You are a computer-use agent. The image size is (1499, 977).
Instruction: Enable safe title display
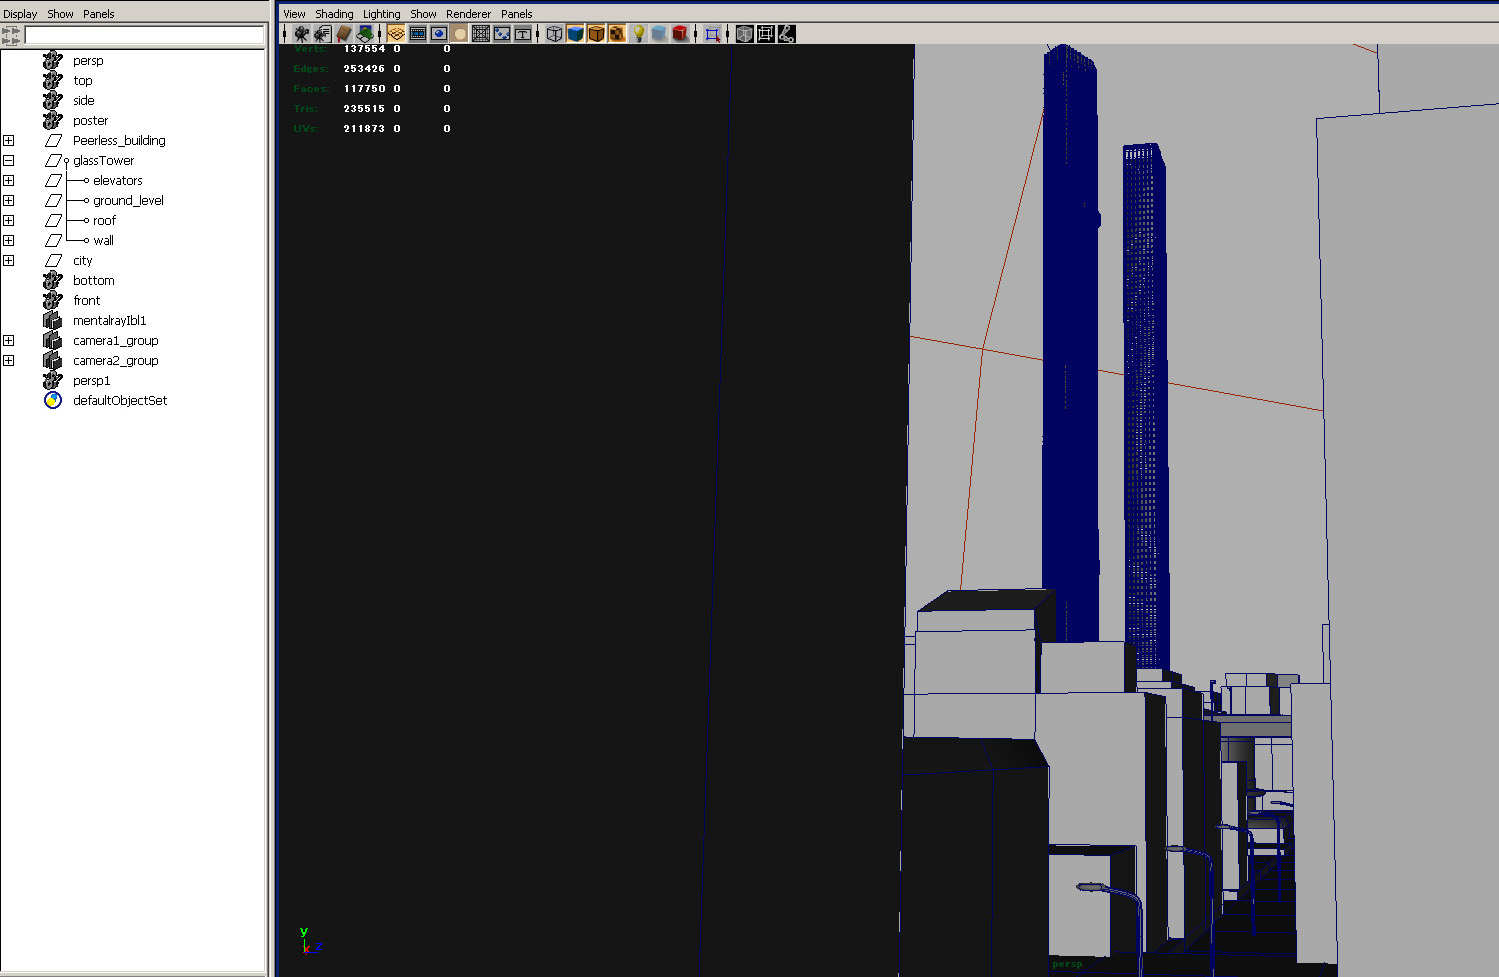[x=522, y=33]
